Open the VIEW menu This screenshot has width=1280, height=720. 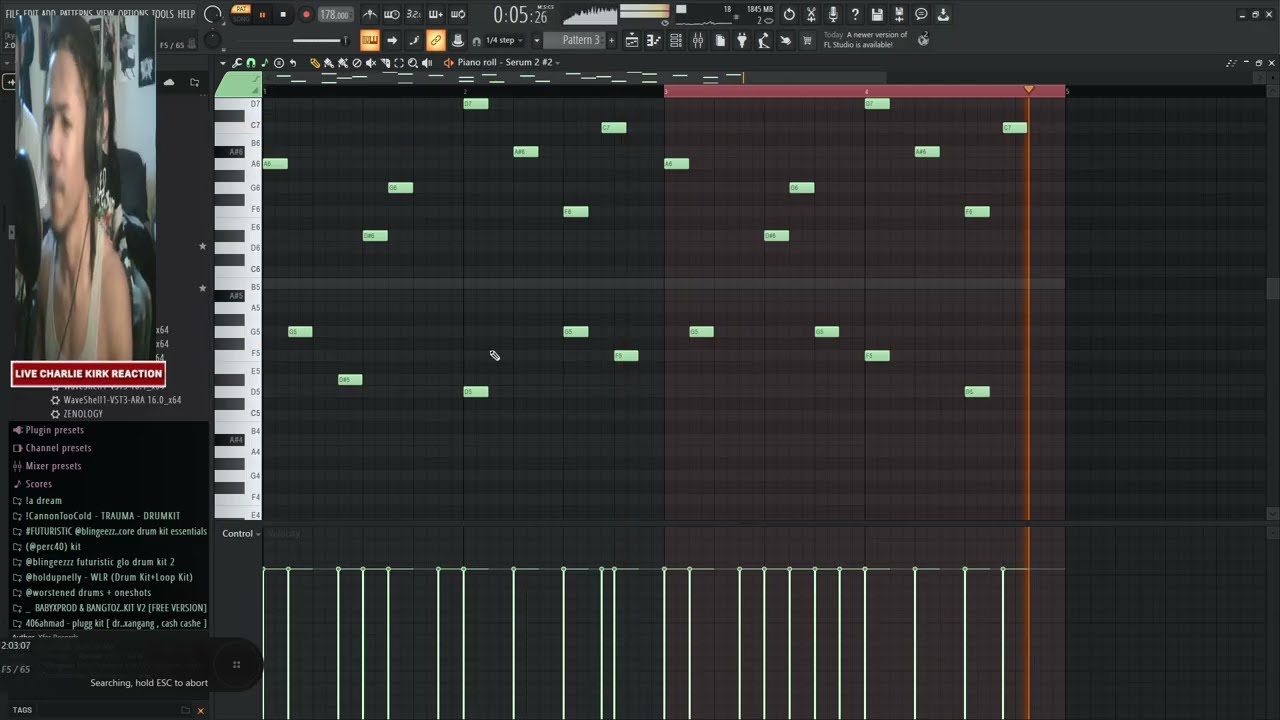[x=105, y=14]
